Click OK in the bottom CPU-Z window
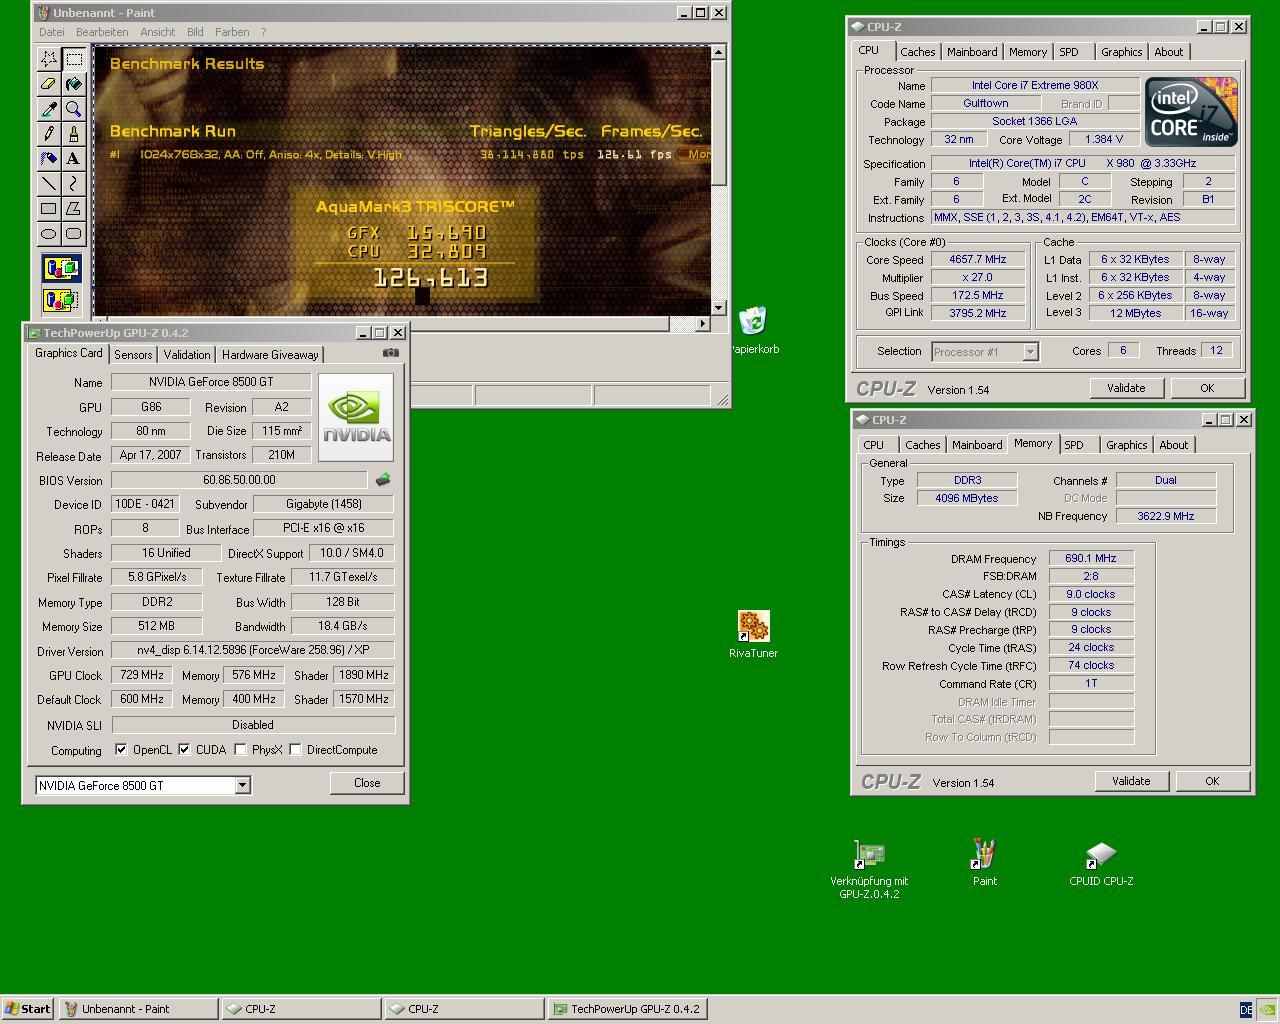The width and height of the screenshot is (1280, 1024). (x=1212, y=781)
